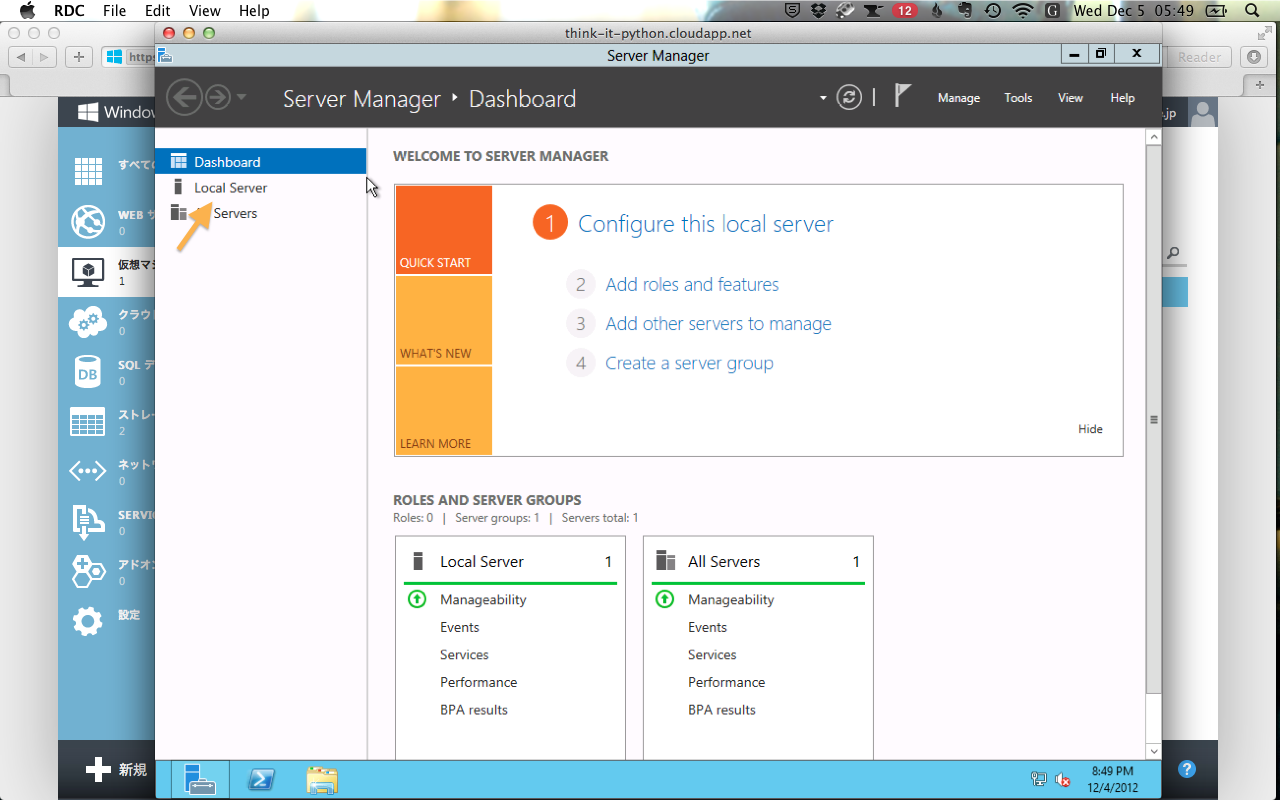Open the dropdown next to refresh icon
Screen dimensions: 1280x800
coord(823,98)
